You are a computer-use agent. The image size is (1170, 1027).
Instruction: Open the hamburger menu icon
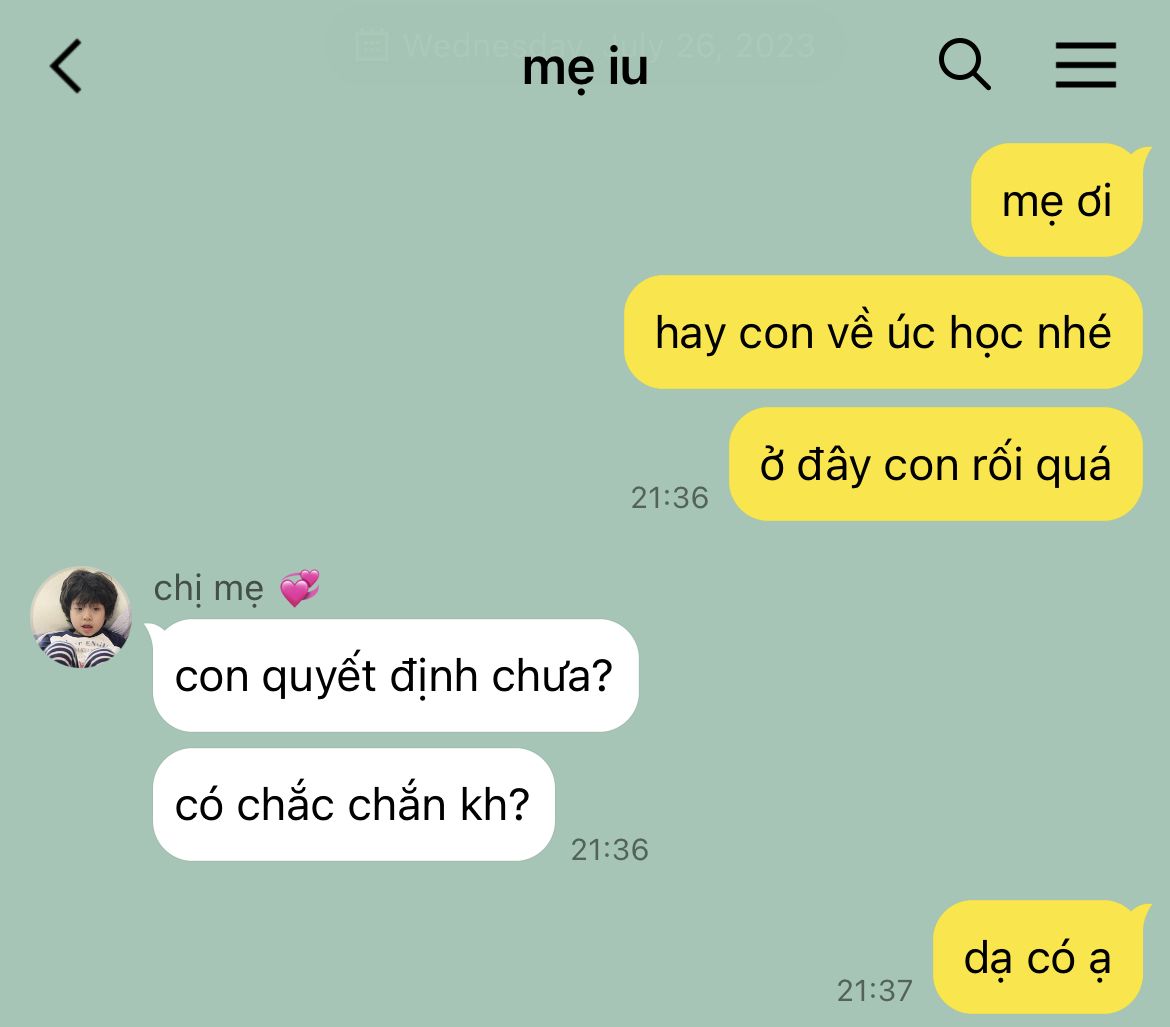click(x=1085, y=65)
